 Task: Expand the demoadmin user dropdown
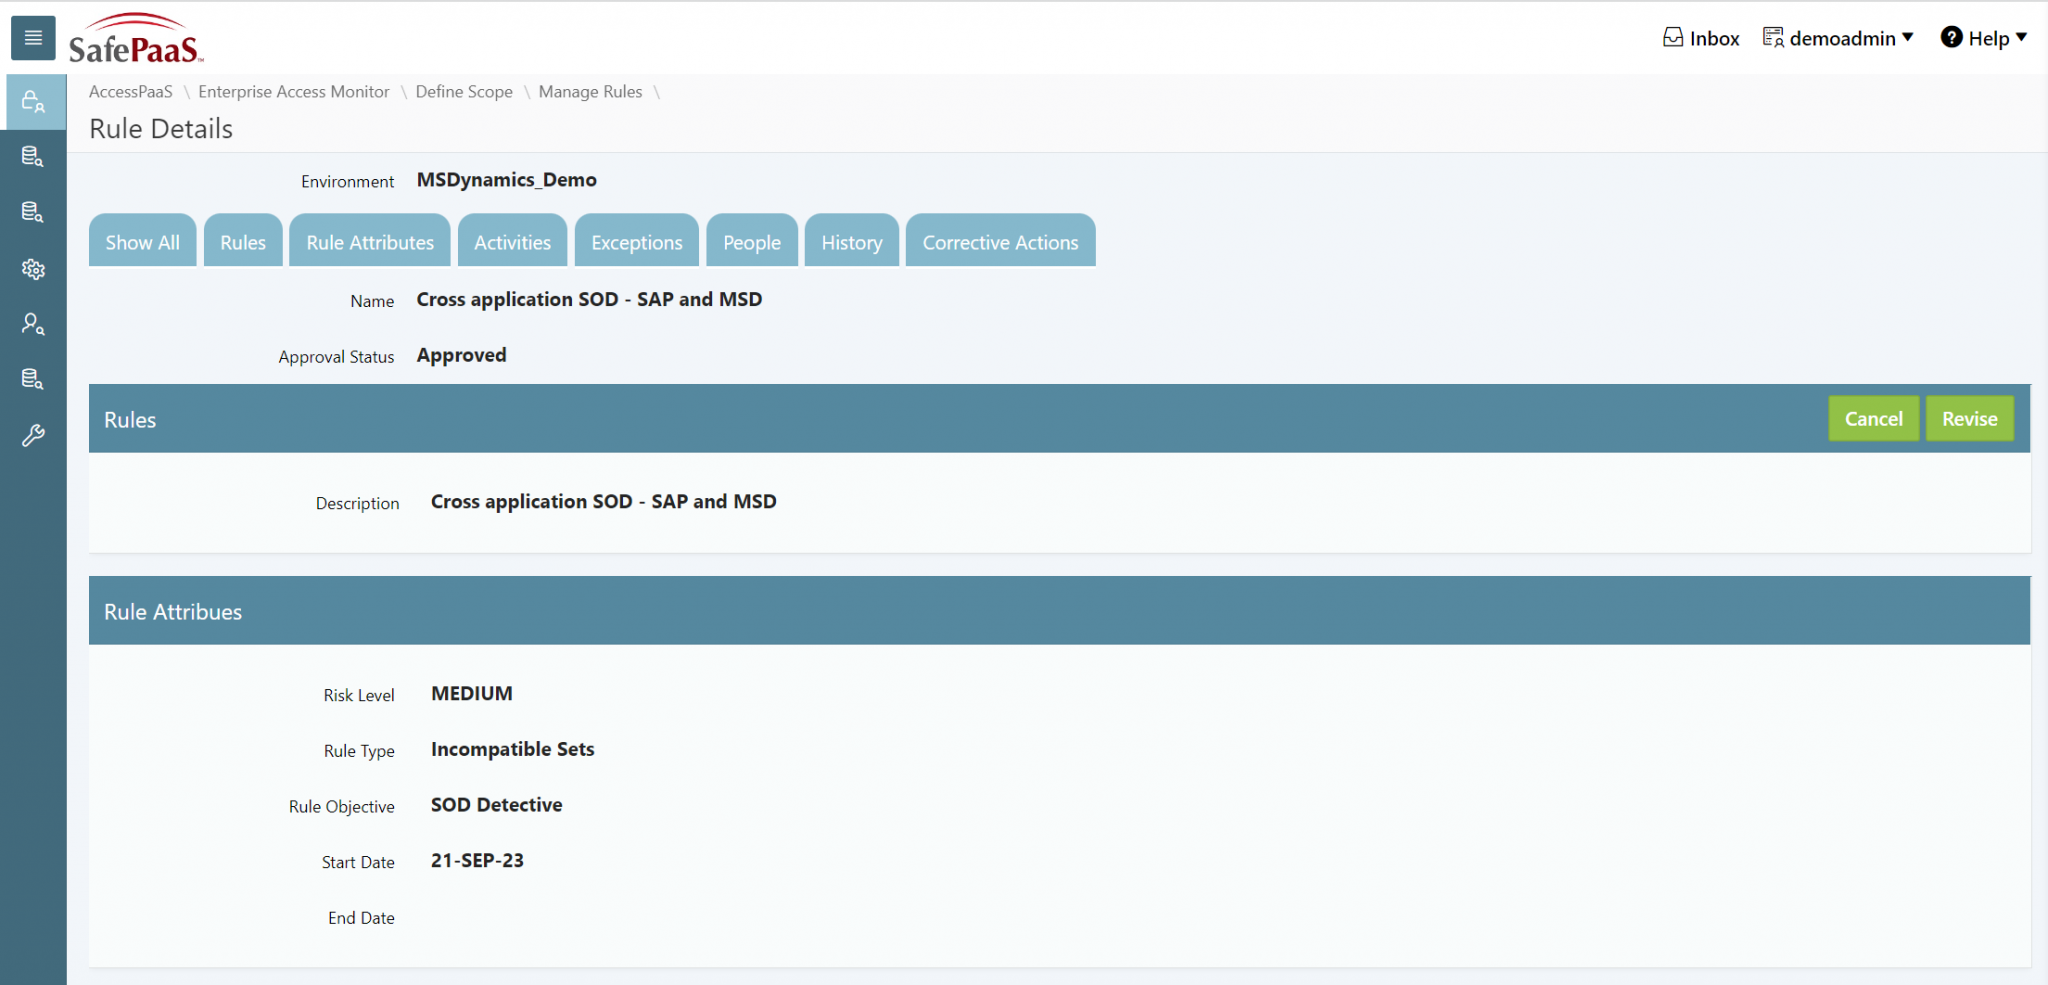(1838, 38)
